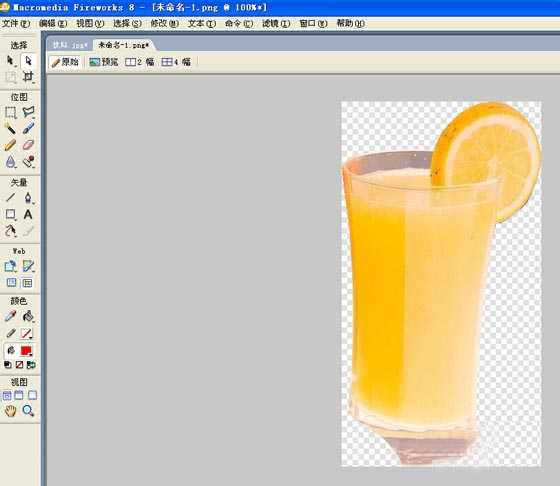Pick the Lasso tool
Viewport: 560px width, 486px height.
click(28, 112)
